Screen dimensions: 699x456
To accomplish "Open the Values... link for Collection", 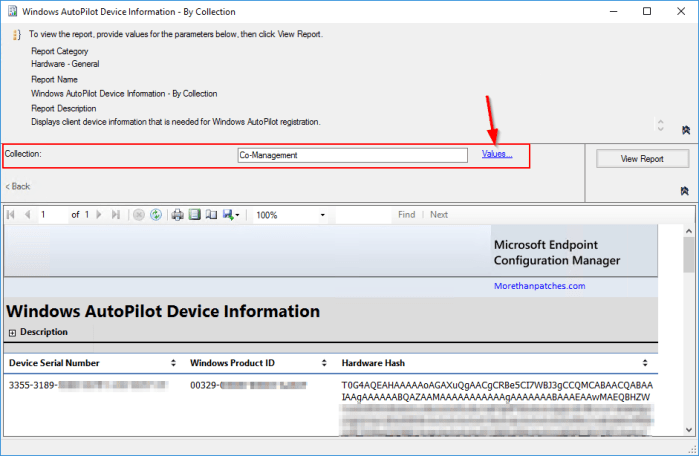I will point(496,154).
